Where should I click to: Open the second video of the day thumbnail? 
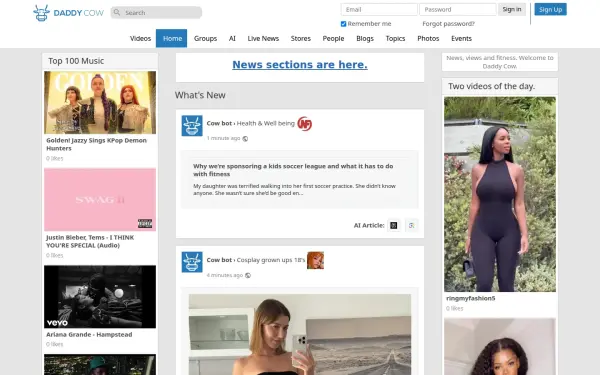[x=500, y=347]
